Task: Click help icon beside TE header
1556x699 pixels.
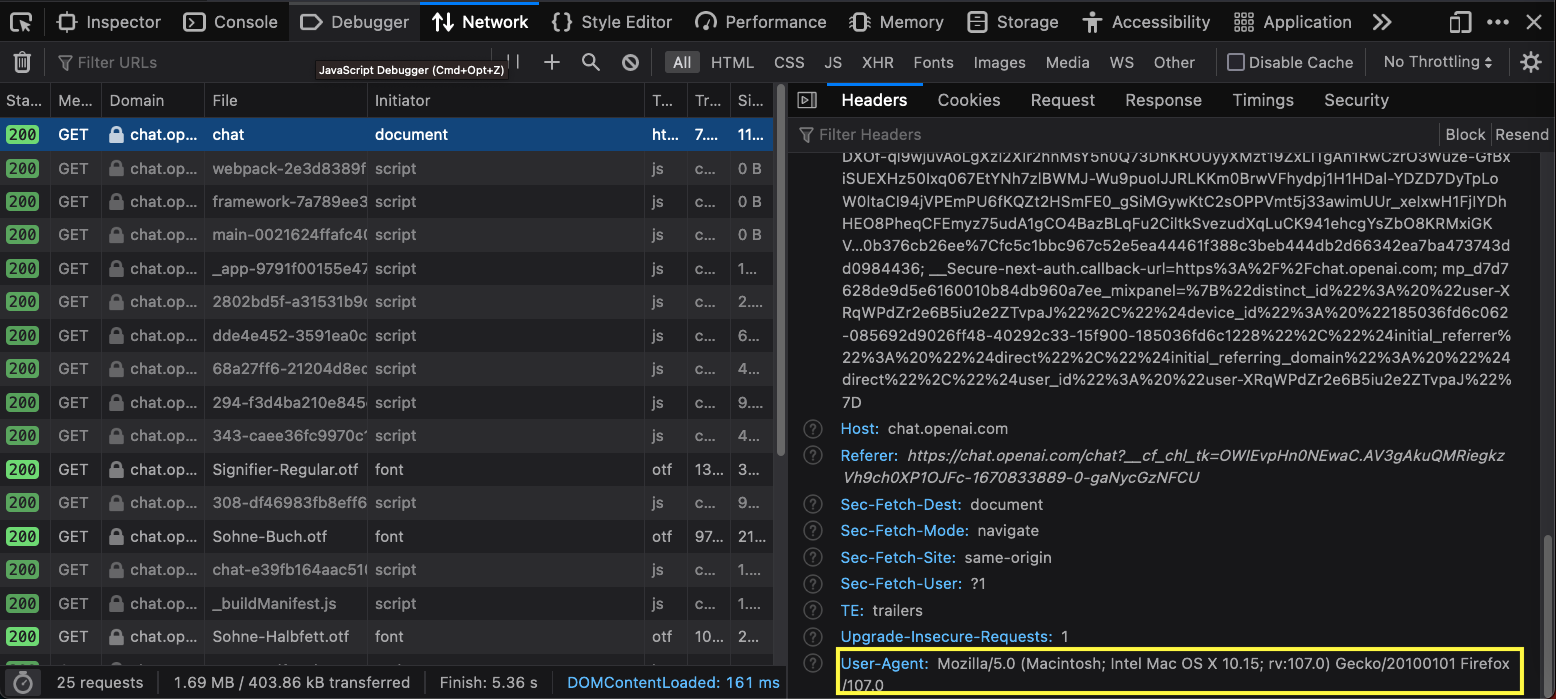Action: (814, 610)
